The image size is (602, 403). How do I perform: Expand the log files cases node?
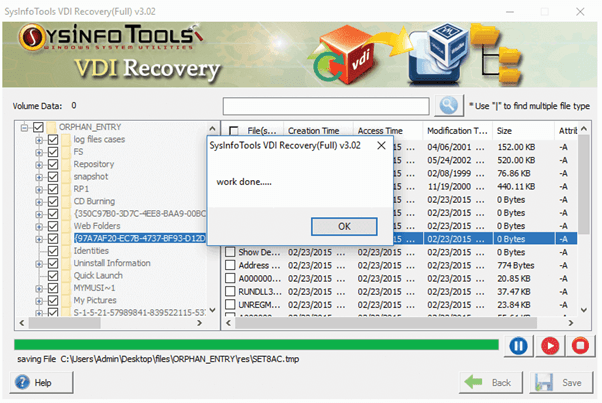point(39,140)
